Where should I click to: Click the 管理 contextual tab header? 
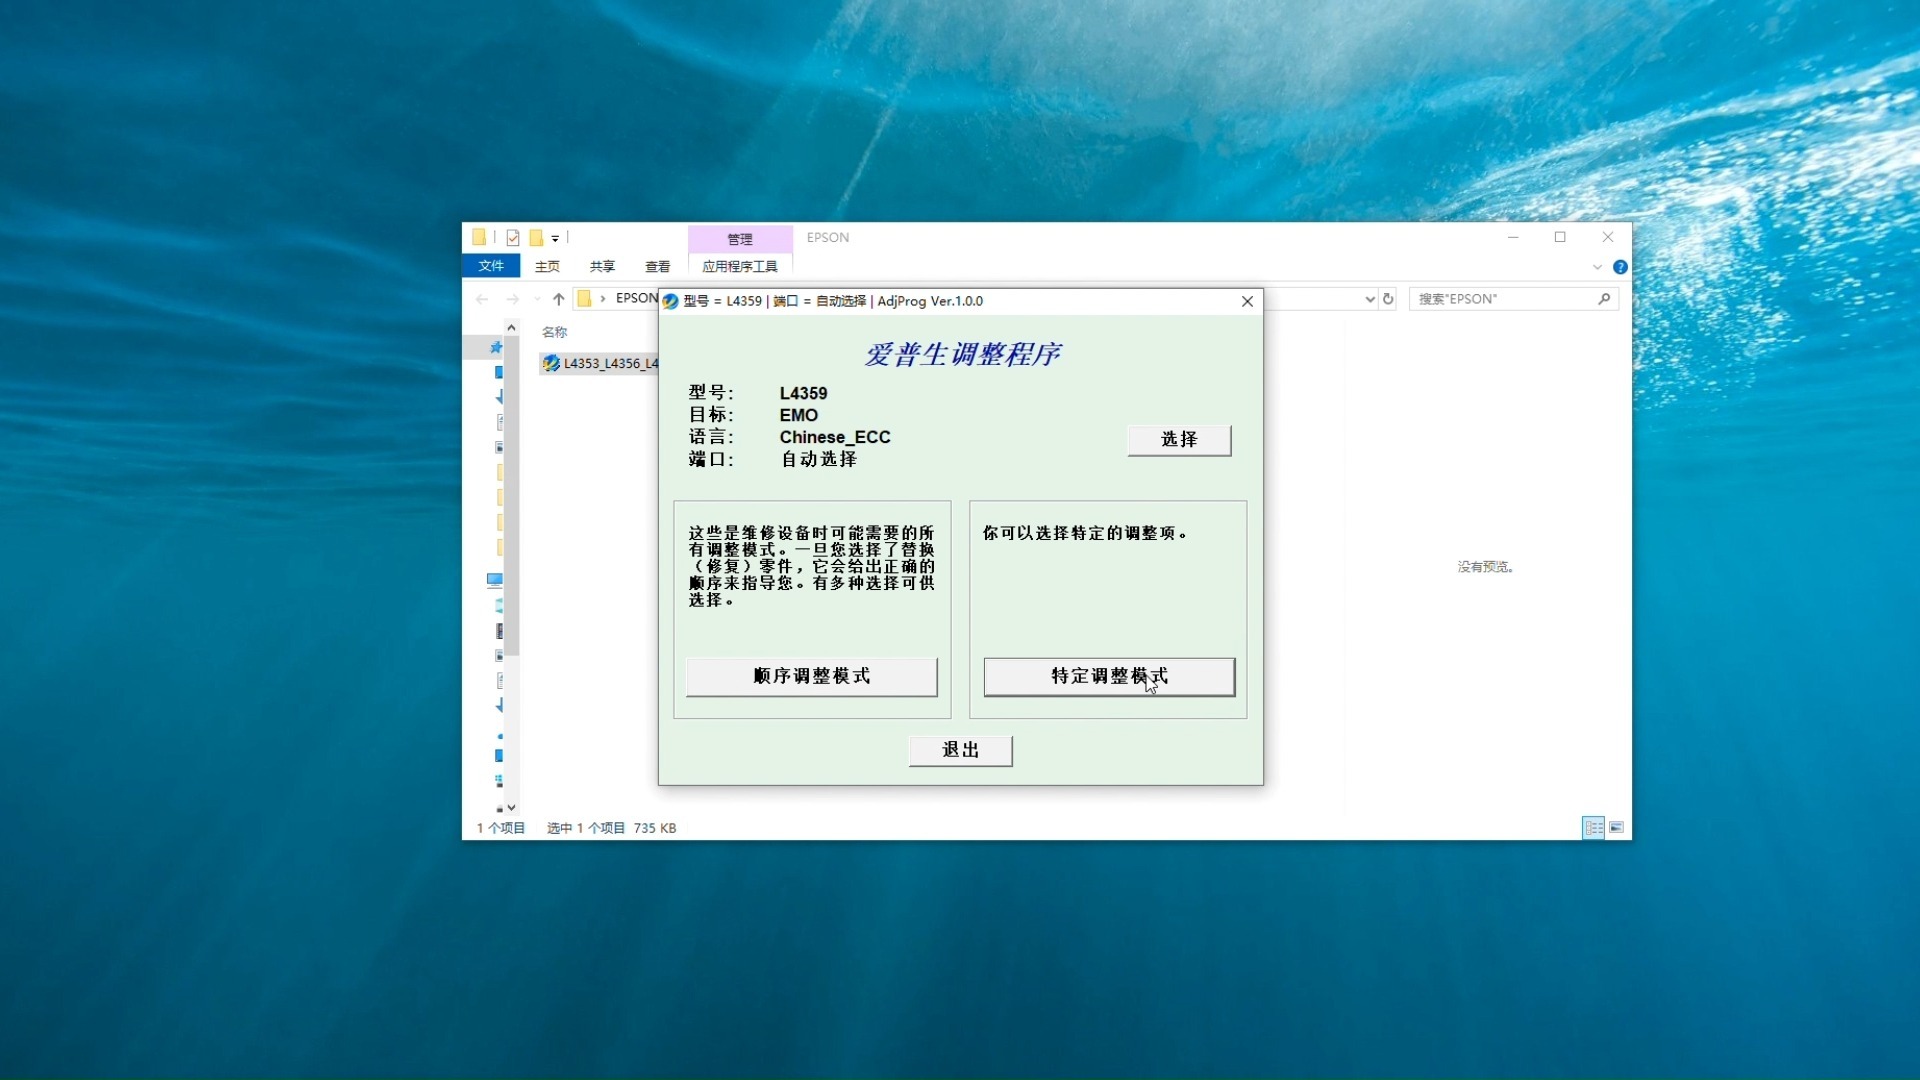740,239
